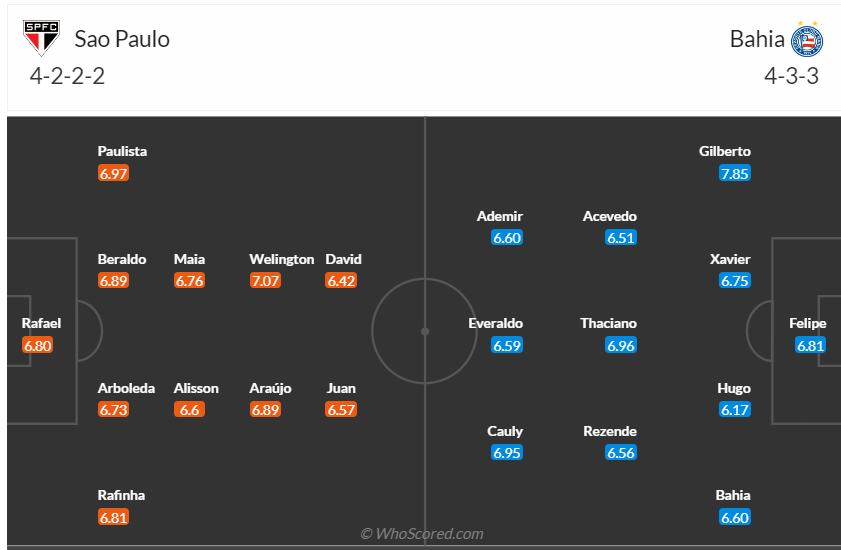
Task: Open the Bahia team name link
Action: (757, 39)
